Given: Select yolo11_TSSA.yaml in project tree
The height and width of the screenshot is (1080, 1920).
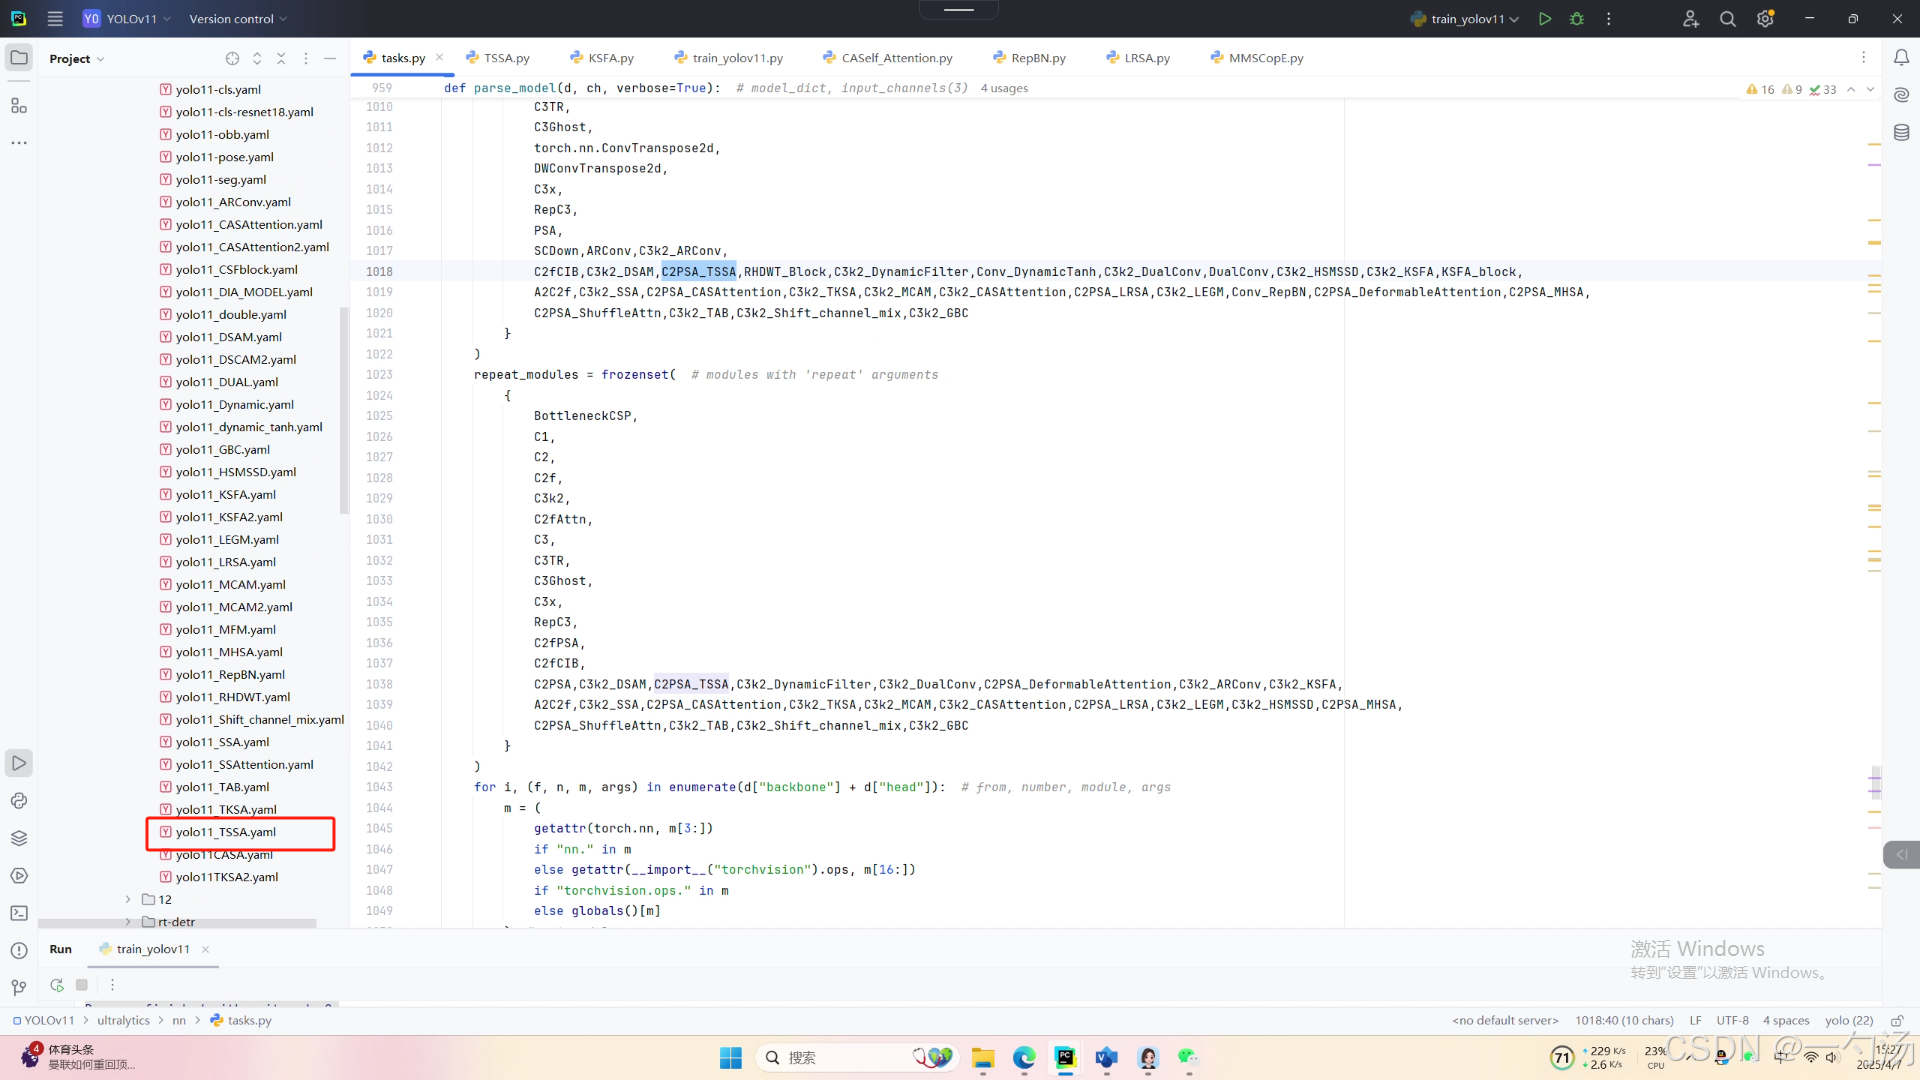Looking at the screenshot, I should [226, 832].
